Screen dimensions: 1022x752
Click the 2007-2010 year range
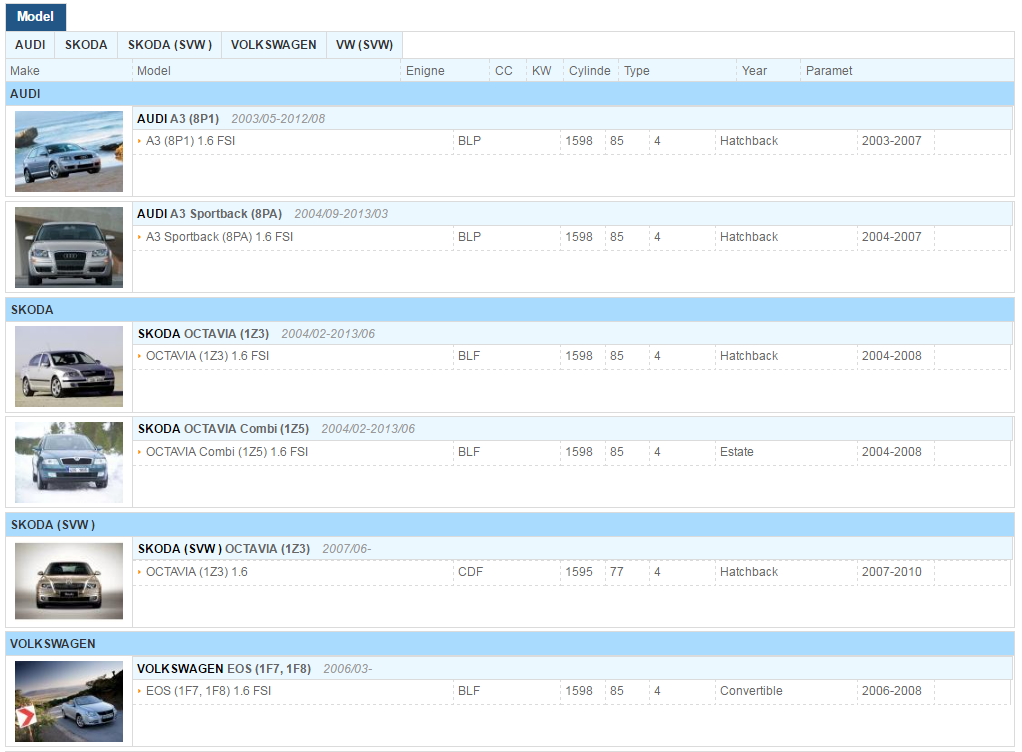coord(892,571)
